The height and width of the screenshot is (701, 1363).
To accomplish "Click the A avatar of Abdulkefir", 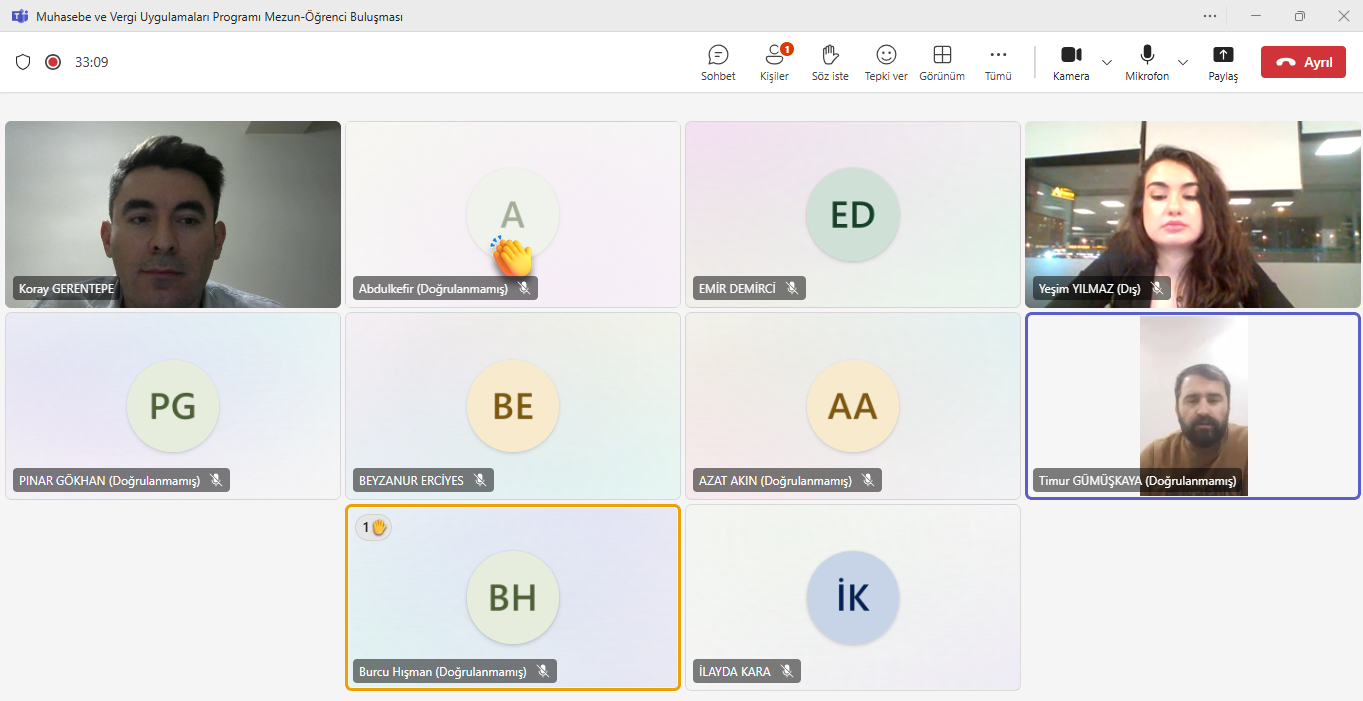I will 513,215.
